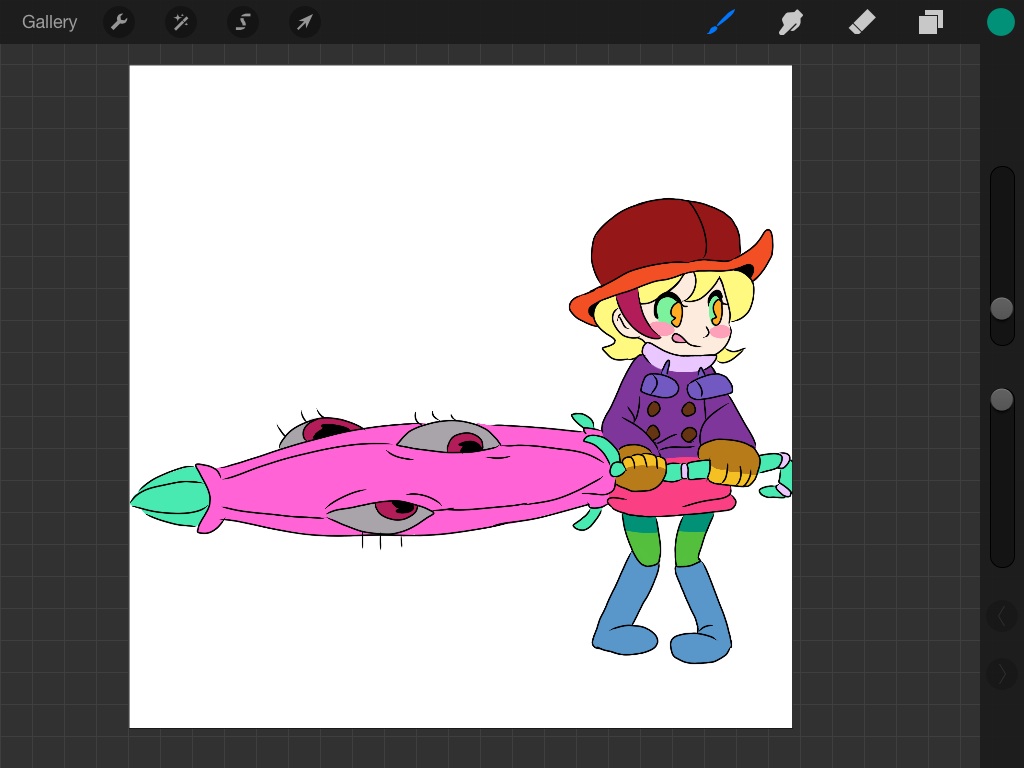Activate the Transform arrow tool
The image size is (1024, 768).
[305, 22]
